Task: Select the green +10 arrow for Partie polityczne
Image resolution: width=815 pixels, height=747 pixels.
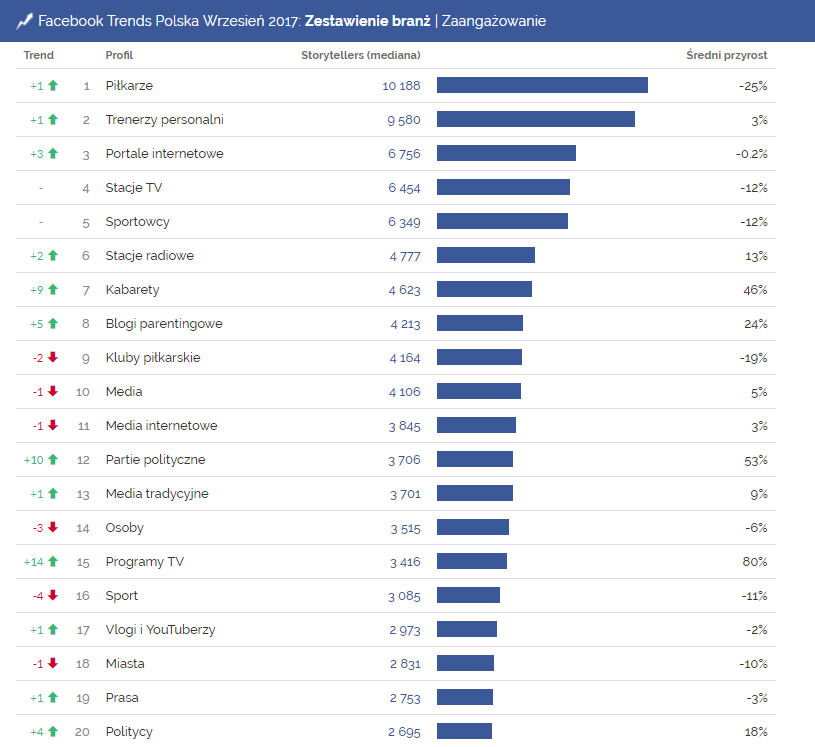Action: click(x=53, y=460)
